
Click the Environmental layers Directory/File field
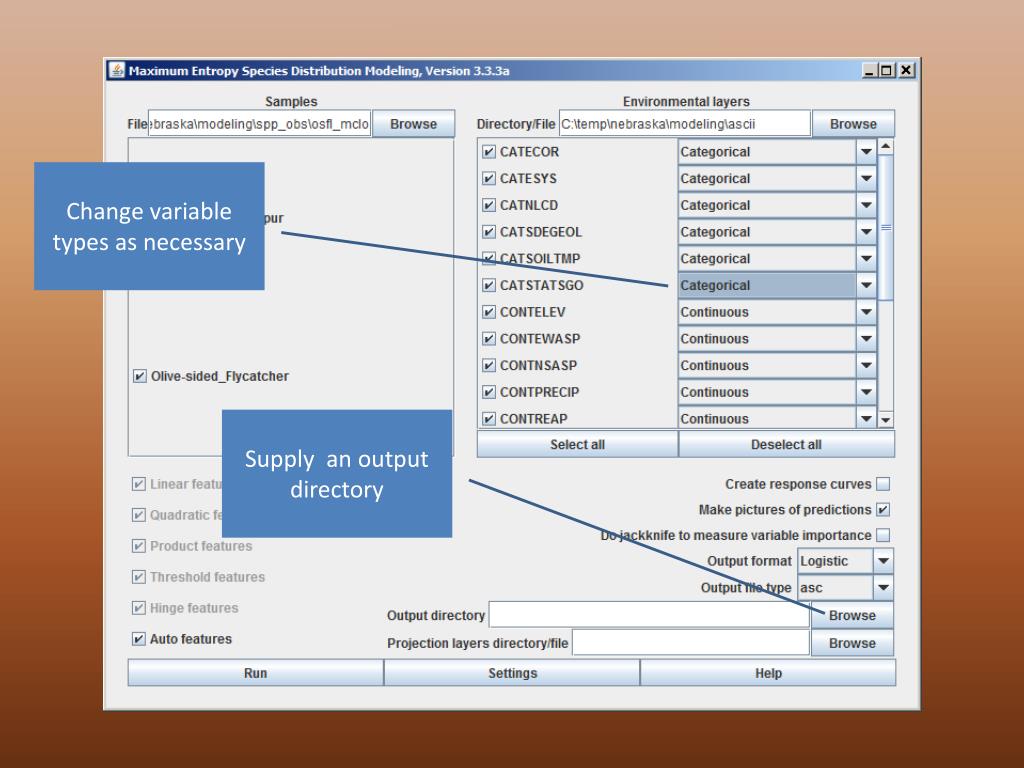684,124
